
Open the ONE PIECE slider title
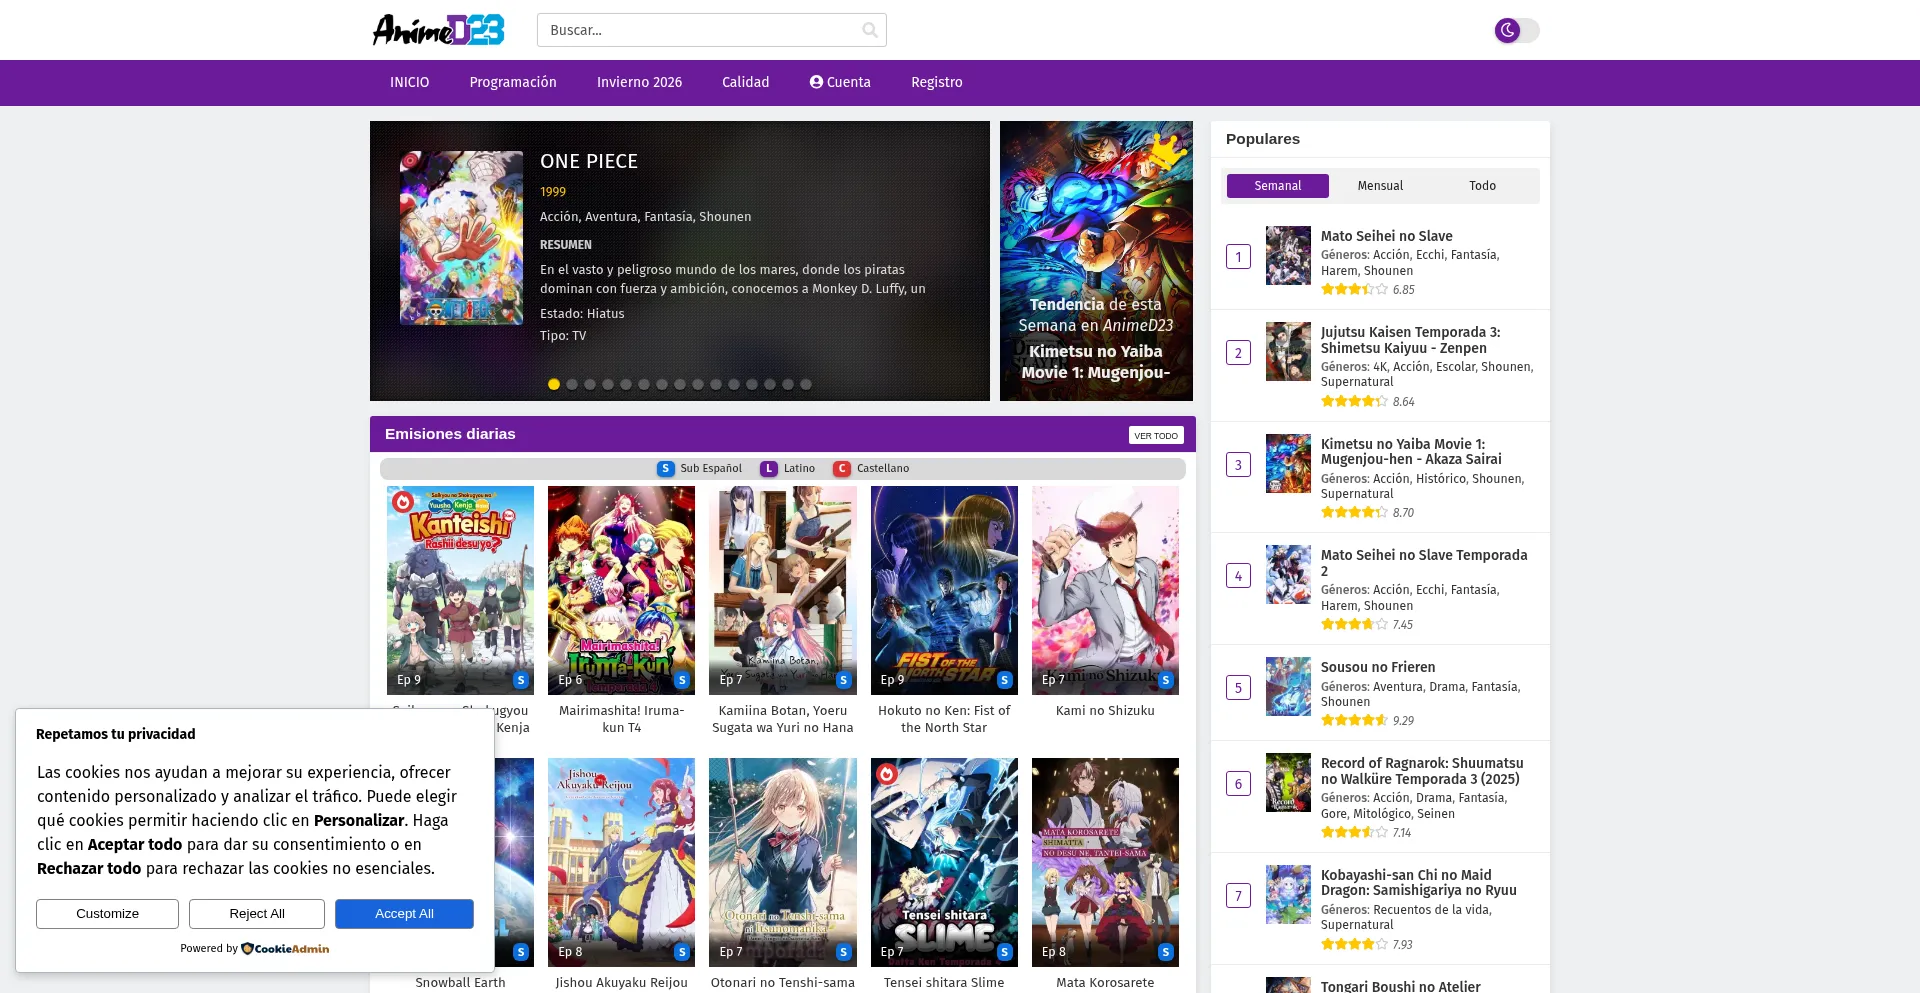click(589, 161)
